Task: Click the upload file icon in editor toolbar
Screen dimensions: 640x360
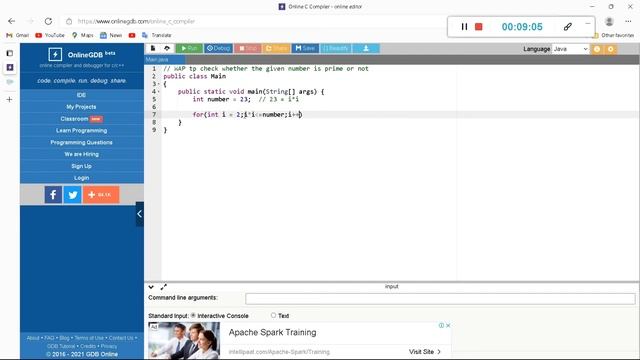Action: tap(167, 48)
